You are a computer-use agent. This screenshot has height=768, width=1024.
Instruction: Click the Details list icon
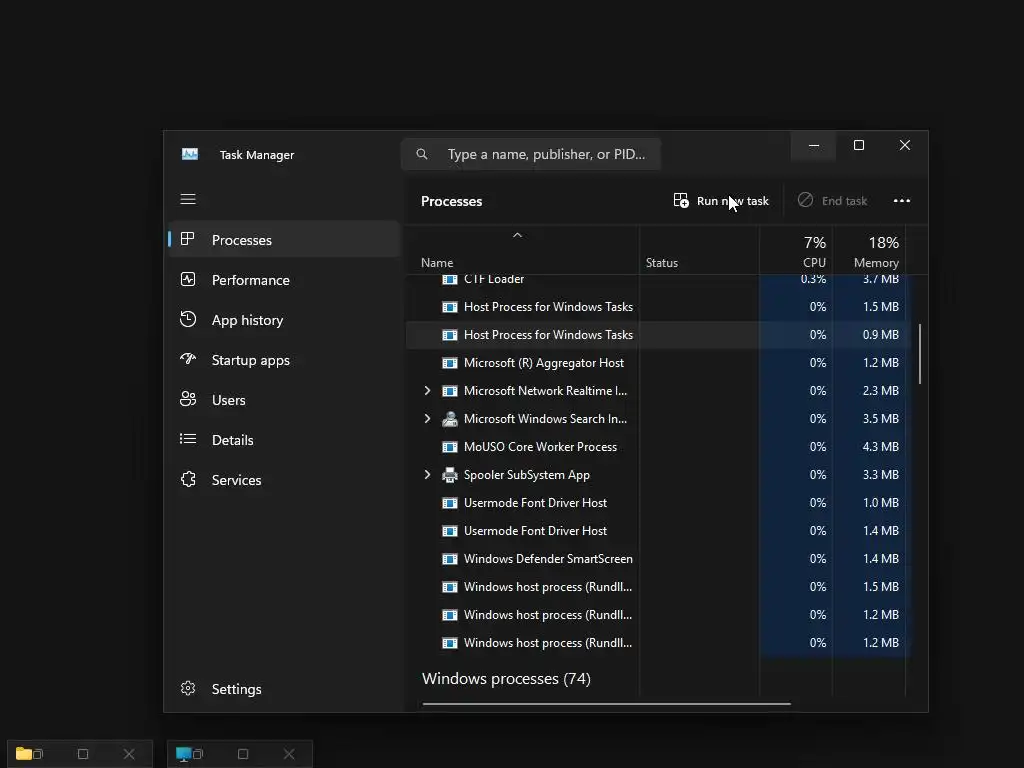coord(187,440)
